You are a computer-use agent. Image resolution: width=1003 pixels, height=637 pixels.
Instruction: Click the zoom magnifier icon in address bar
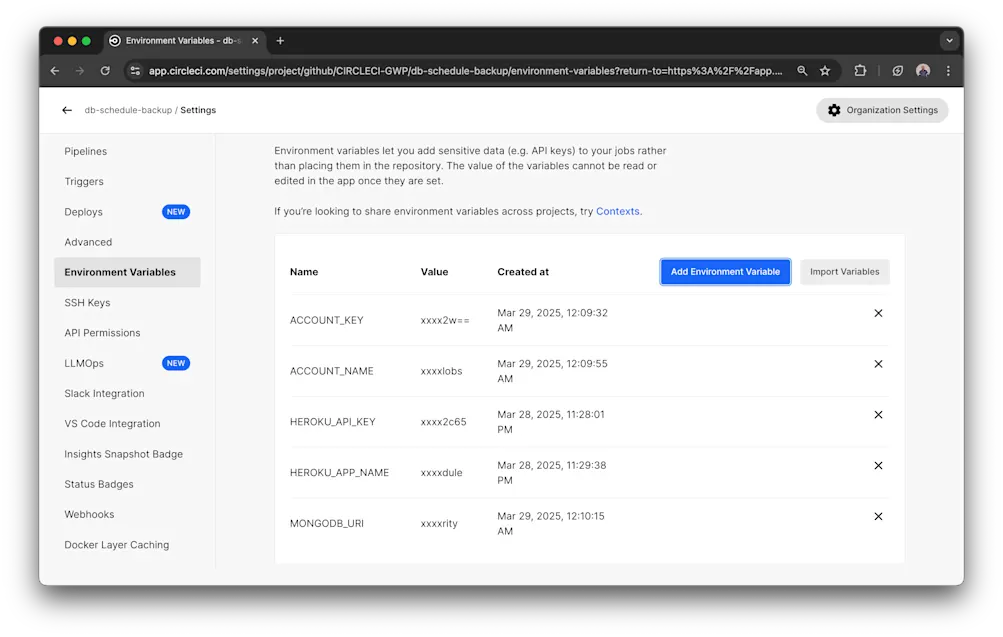[802, 71]
